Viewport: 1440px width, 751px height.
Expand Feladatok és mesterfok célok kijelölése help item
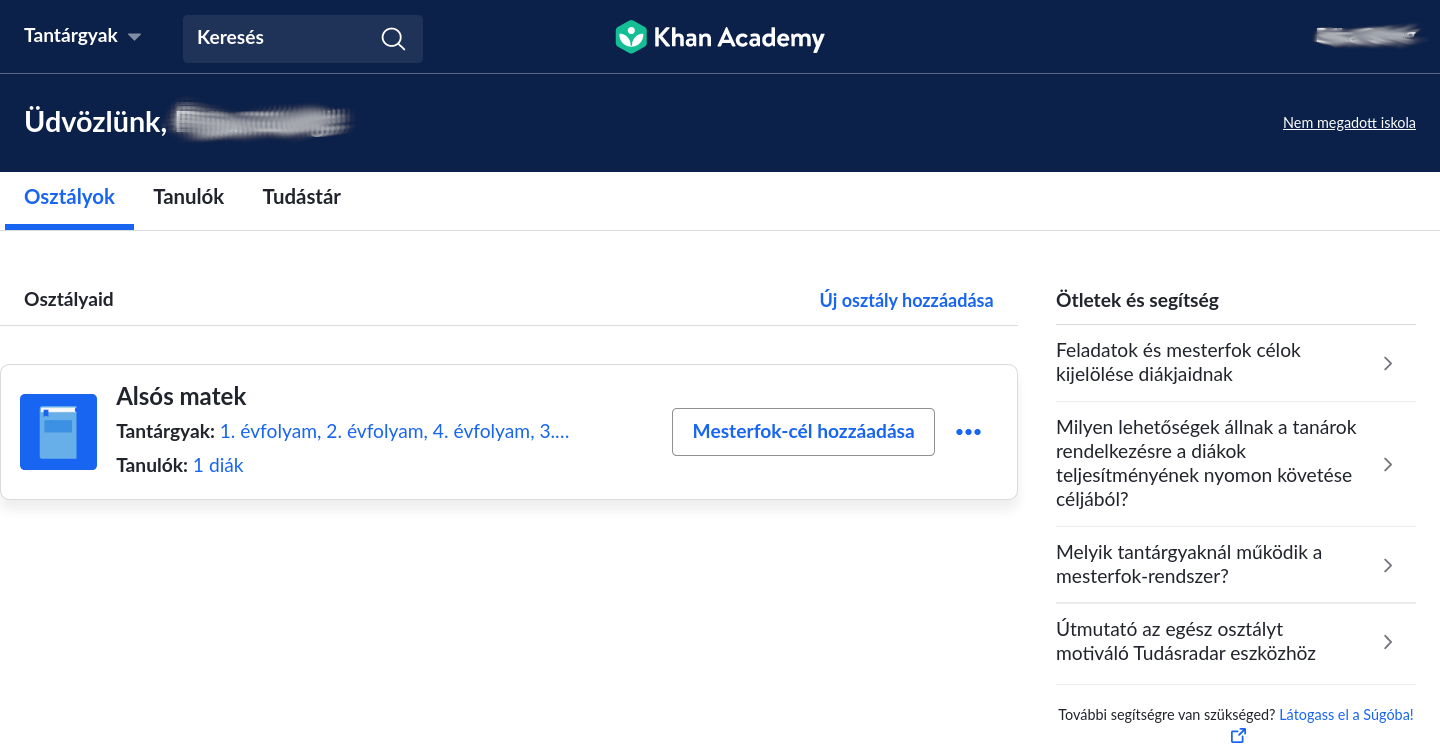coord(1235,363)
